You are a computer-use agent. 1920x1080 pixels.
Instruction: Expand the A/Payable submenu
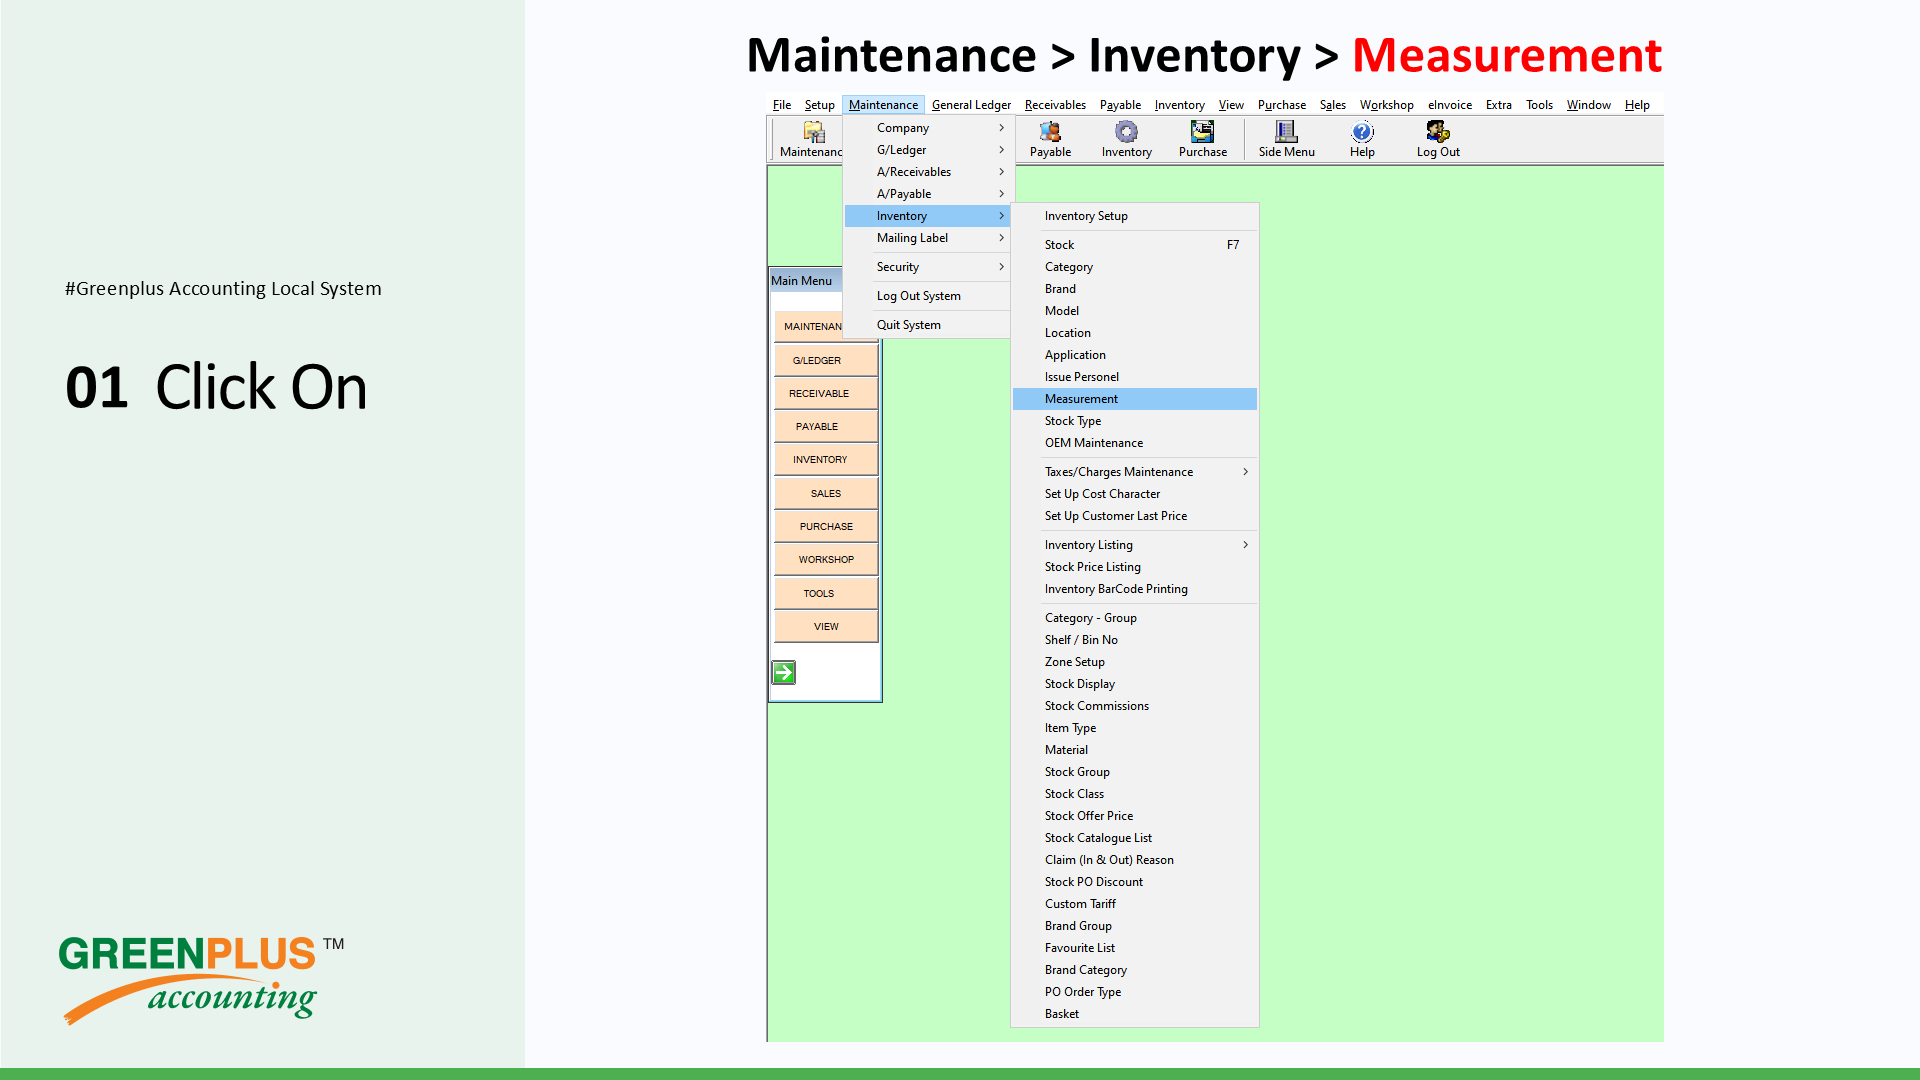928,194
